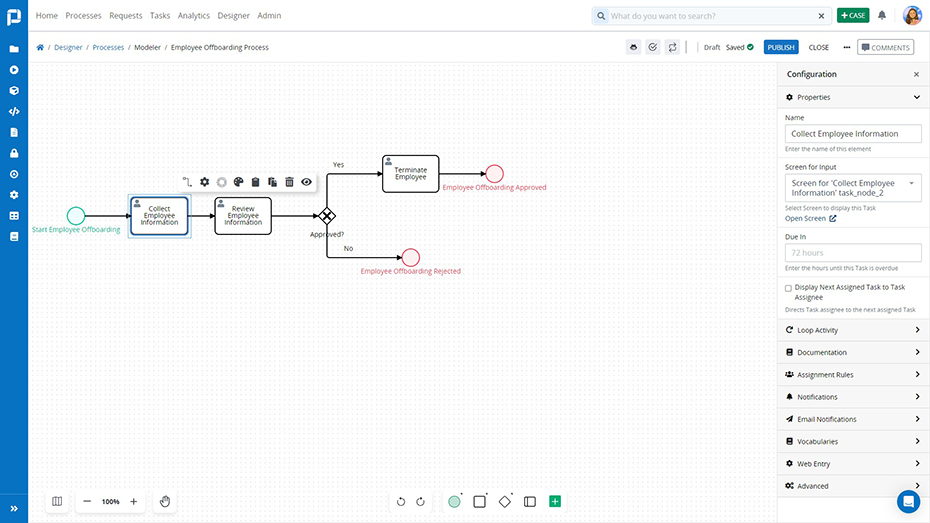Select the pan hand tool
Viewport: 930px width, 523px height.
pyautogui.click(x=165, y=502)
